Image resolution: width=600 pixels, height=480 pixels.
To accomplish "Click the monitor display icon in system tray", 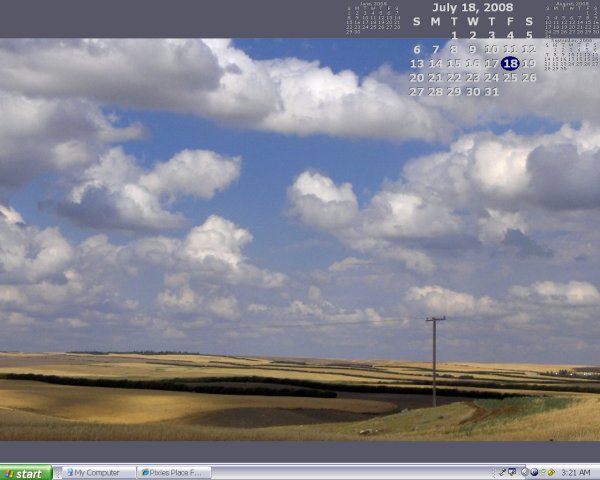I will [512, 472].
